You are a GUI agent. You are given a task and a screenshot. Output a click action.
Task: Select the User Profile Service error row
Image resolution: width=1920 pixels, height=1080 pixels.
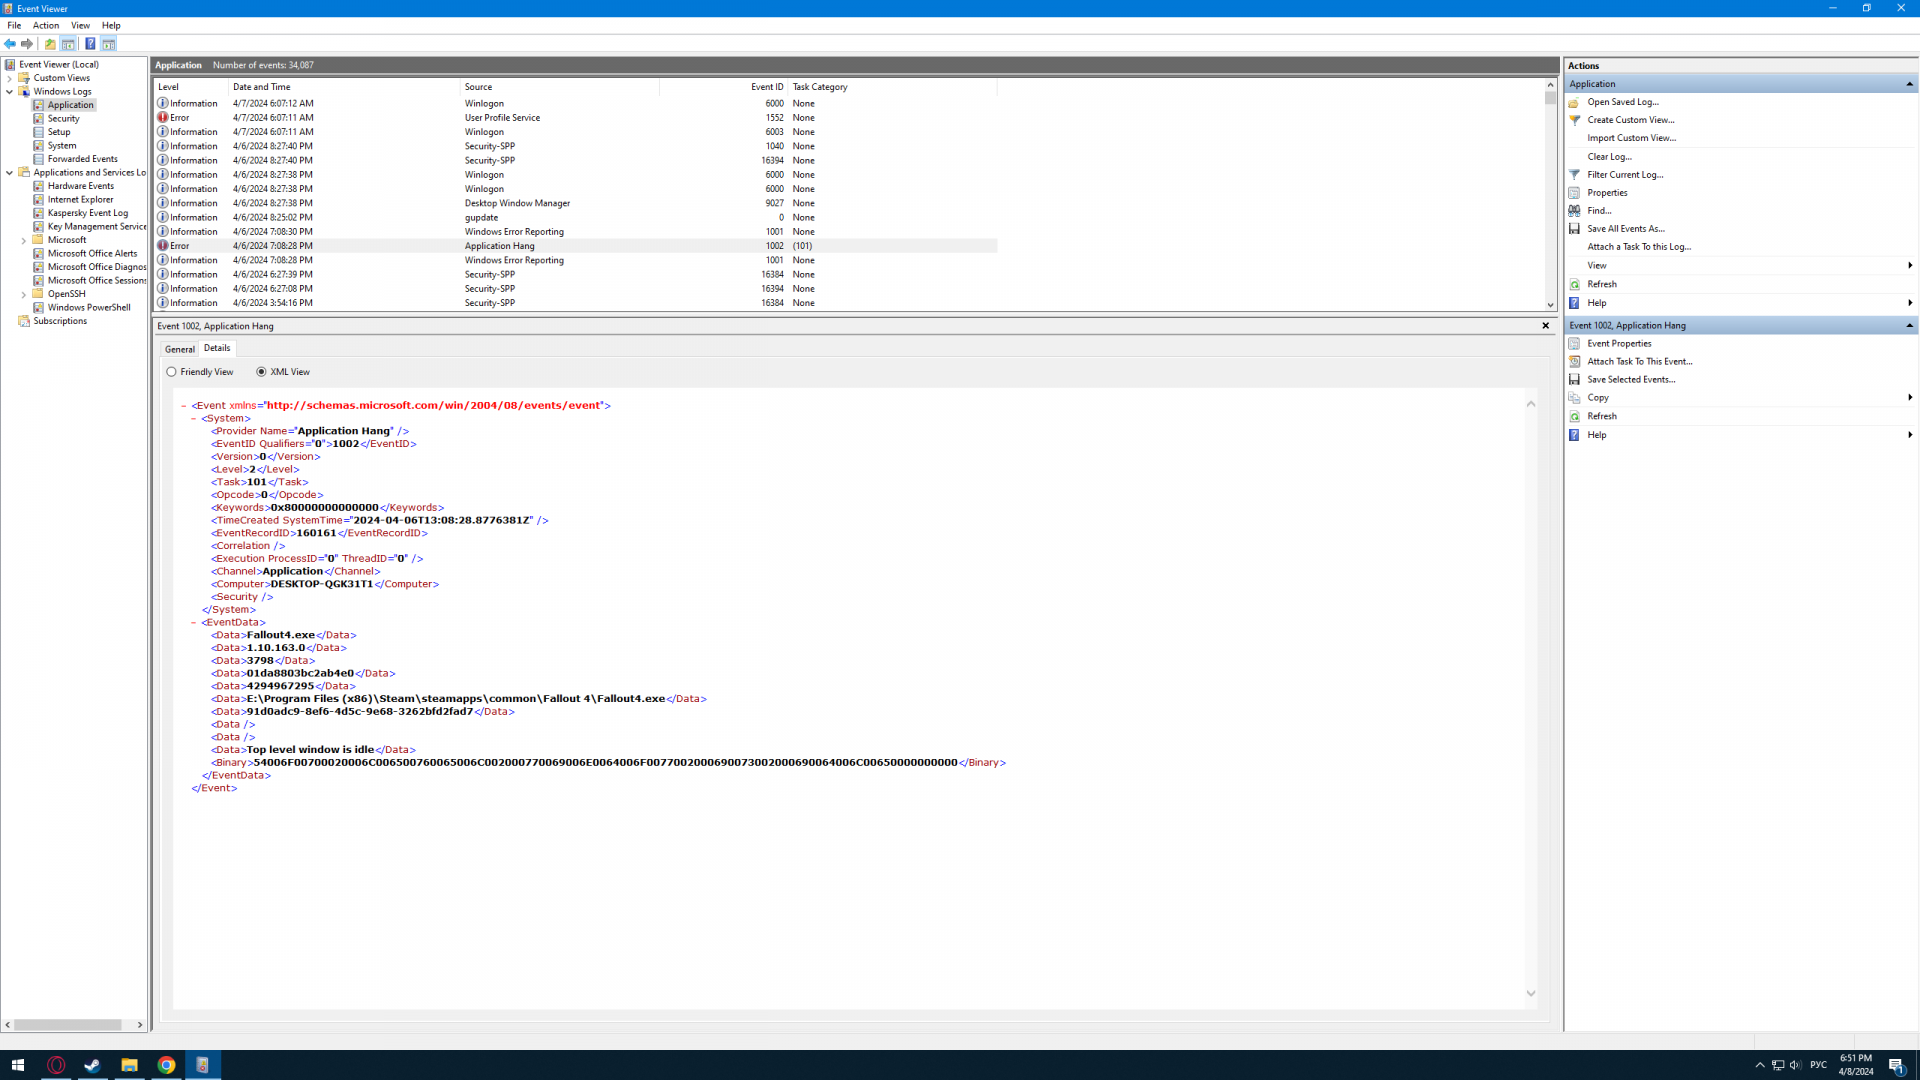click(x=500, y=118)
